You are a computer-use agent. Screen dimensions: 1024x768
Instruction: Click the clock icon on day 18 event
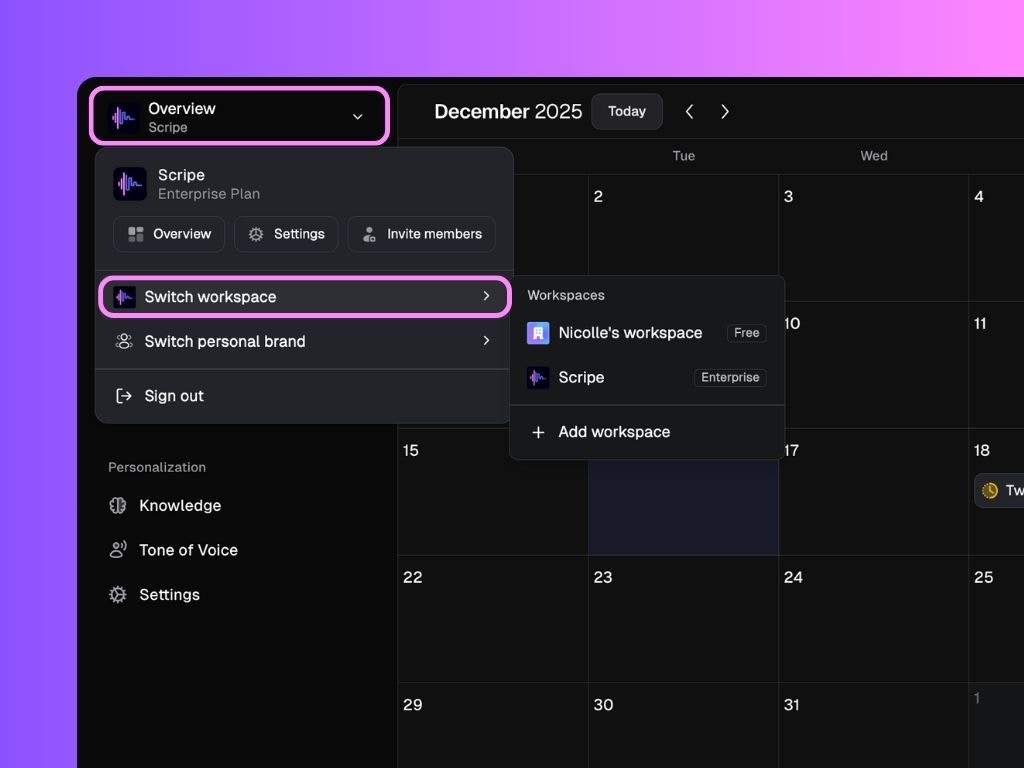(x=990, y=490)
